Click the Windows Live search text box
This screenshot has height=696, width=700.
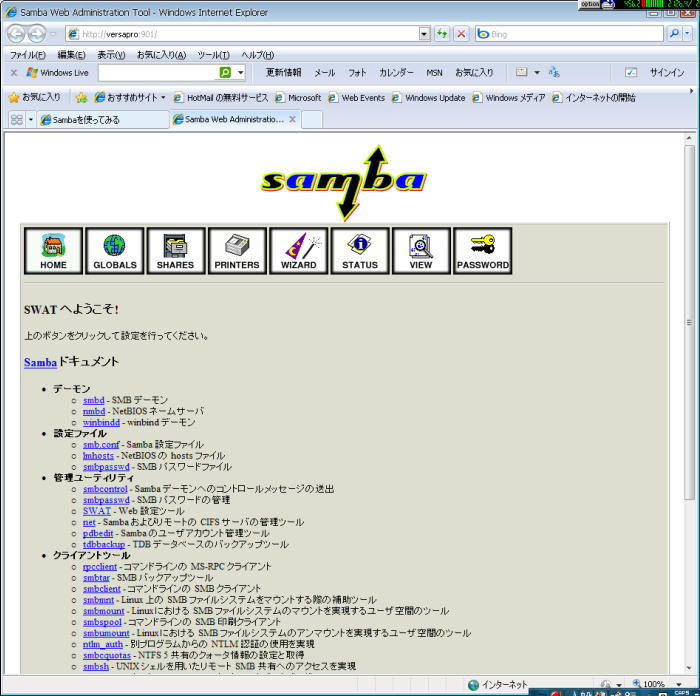click(x=158, y=72)
